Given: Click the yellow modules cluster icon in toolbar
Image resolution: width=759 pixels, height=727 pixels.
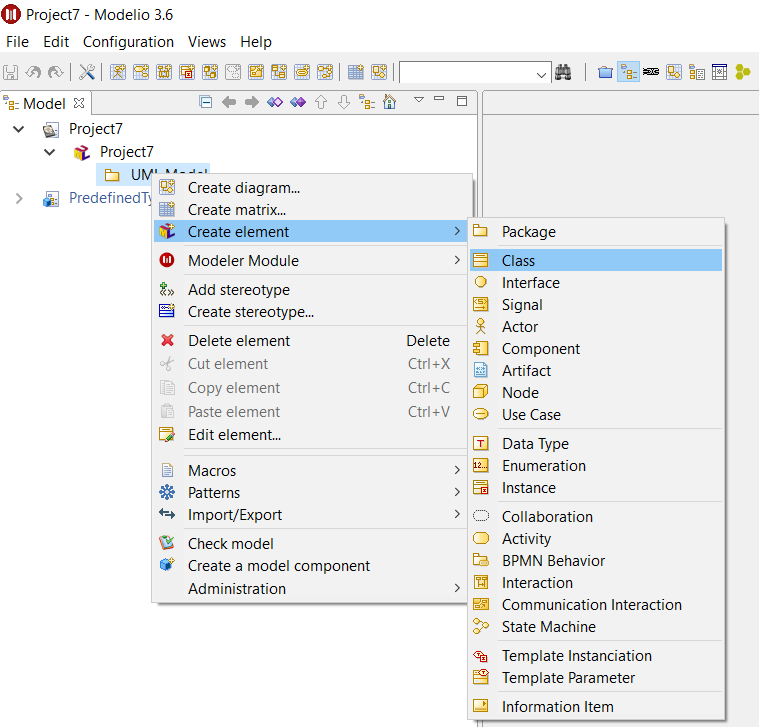Looking at the screenshot, I should (x=743, y=73).
